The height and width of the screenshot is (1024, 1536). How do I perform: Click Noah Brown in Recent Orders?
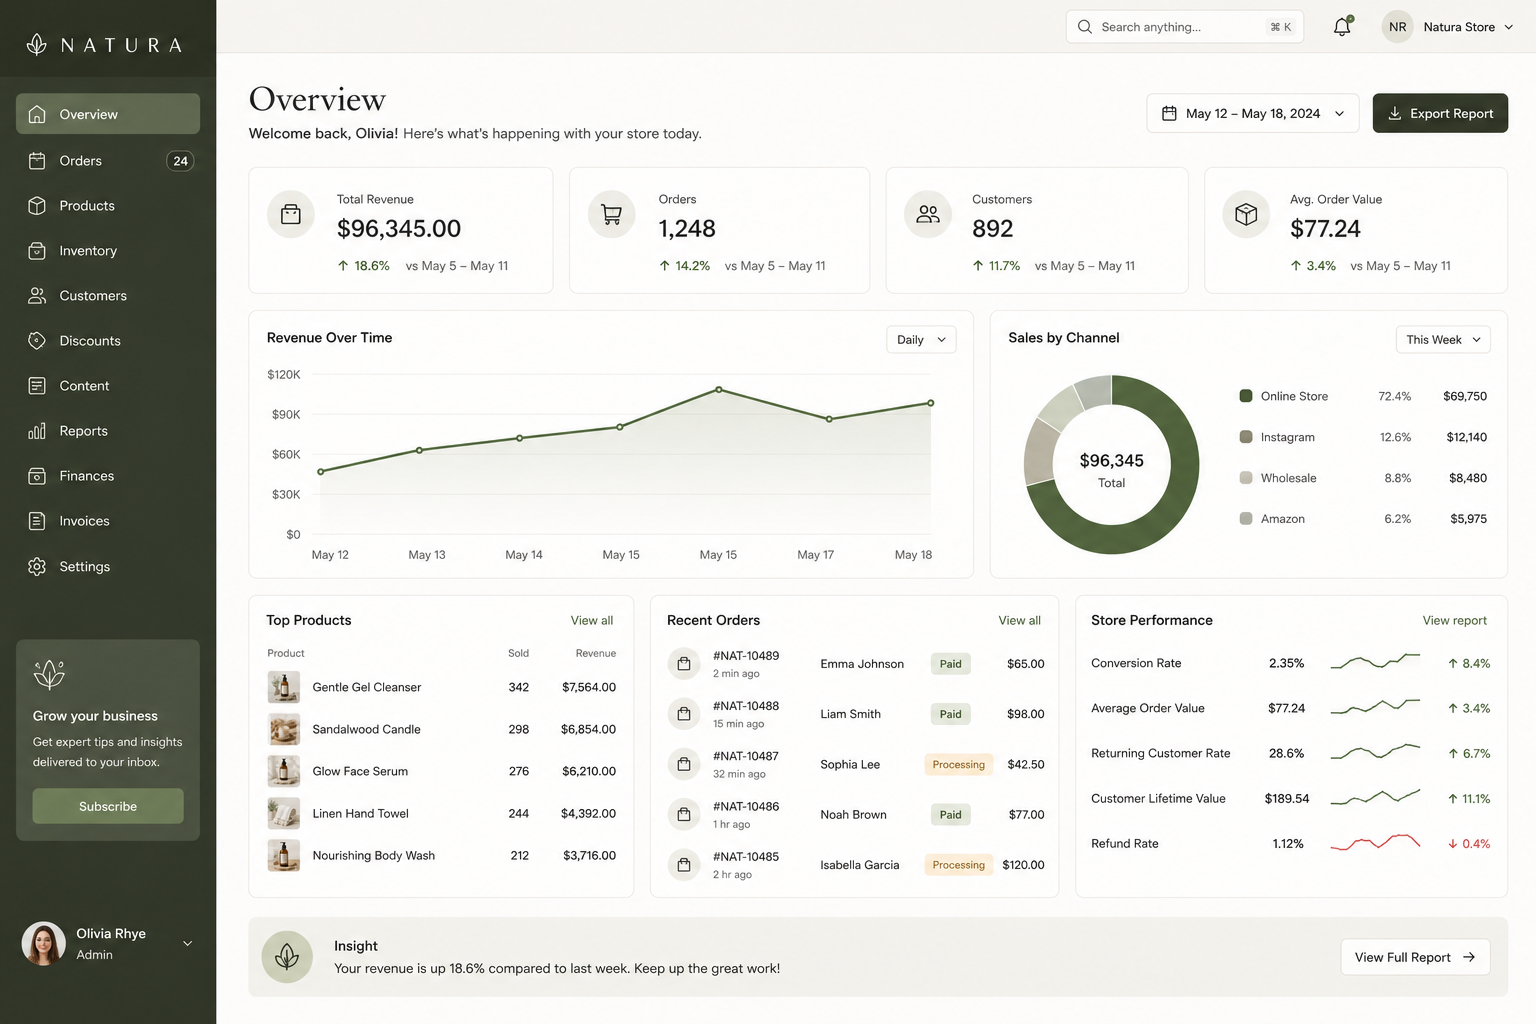tap(853, 814)
